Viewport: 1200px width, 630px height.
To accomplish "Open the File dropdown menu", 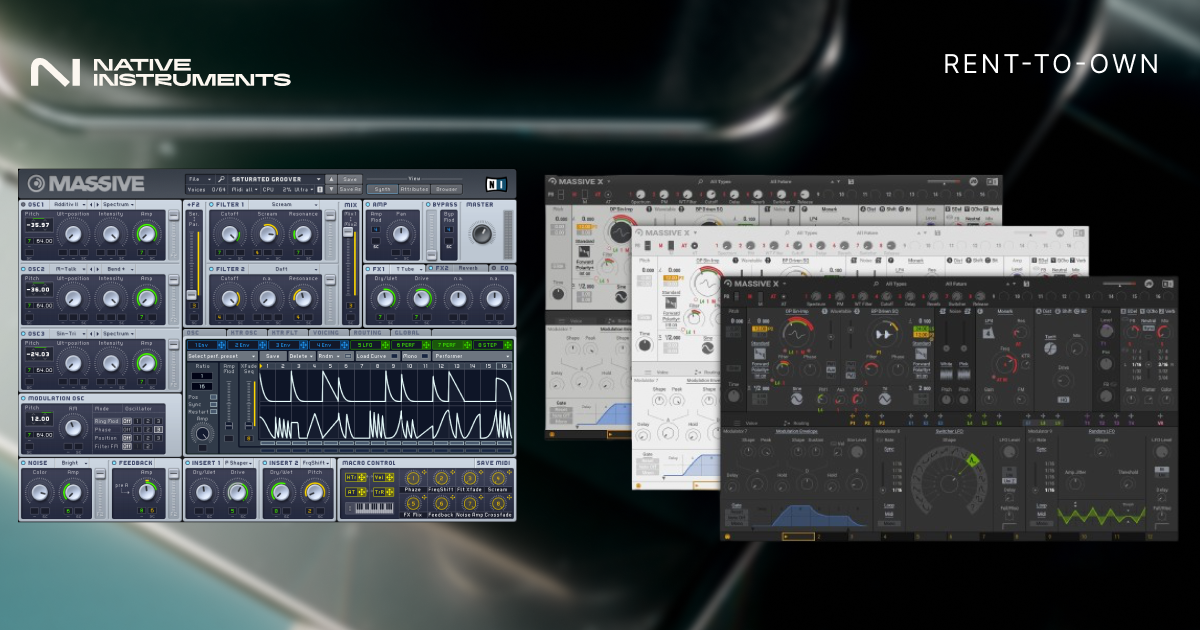I will pos(200,179).
